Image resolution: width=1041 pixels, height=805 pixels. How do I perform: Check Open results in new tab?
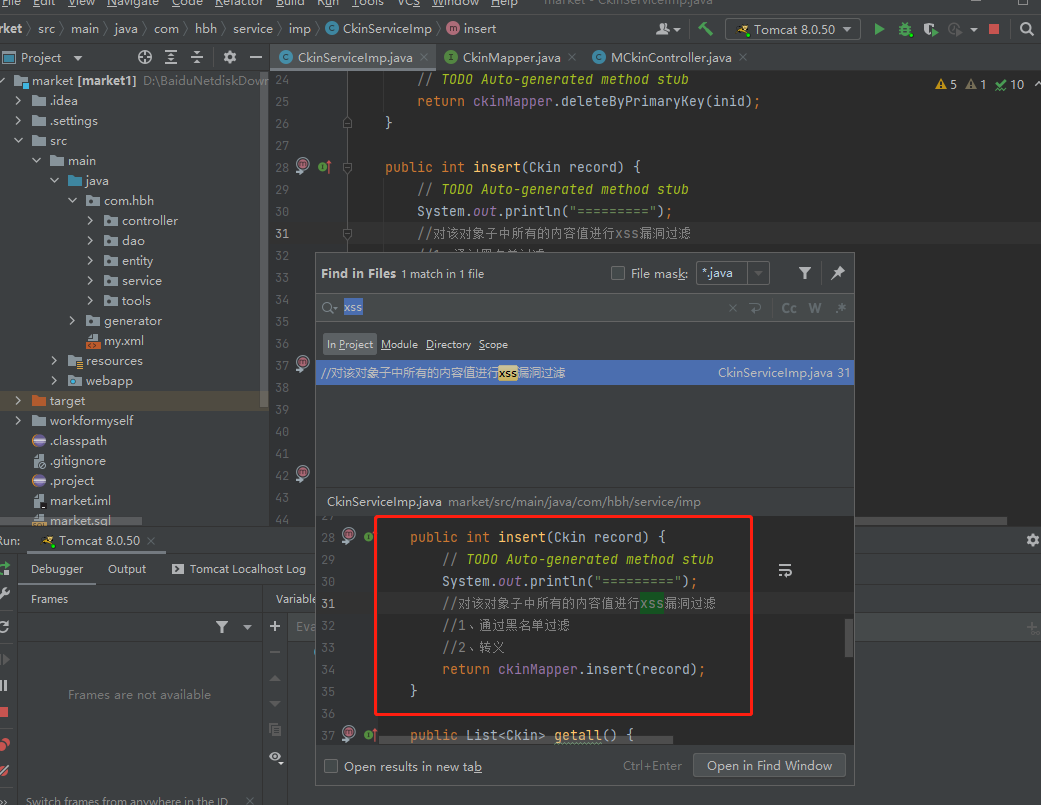pos(331,767)
